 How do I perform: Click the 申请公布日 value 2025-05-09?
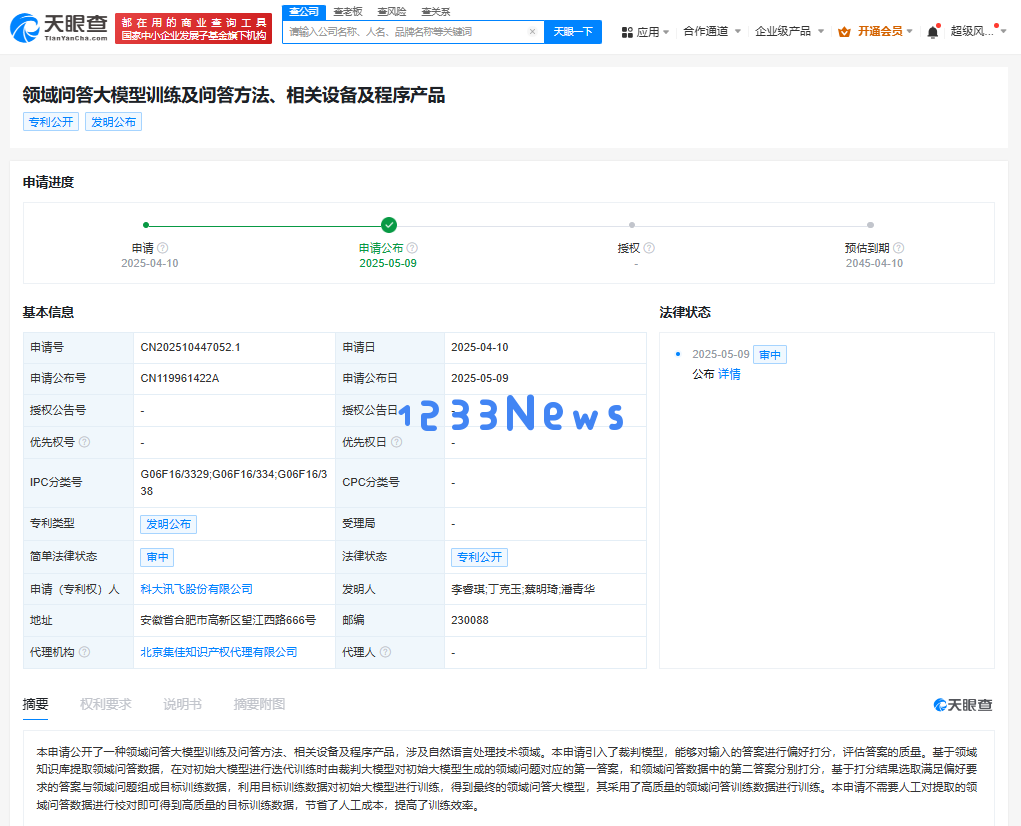click(480, 378)
